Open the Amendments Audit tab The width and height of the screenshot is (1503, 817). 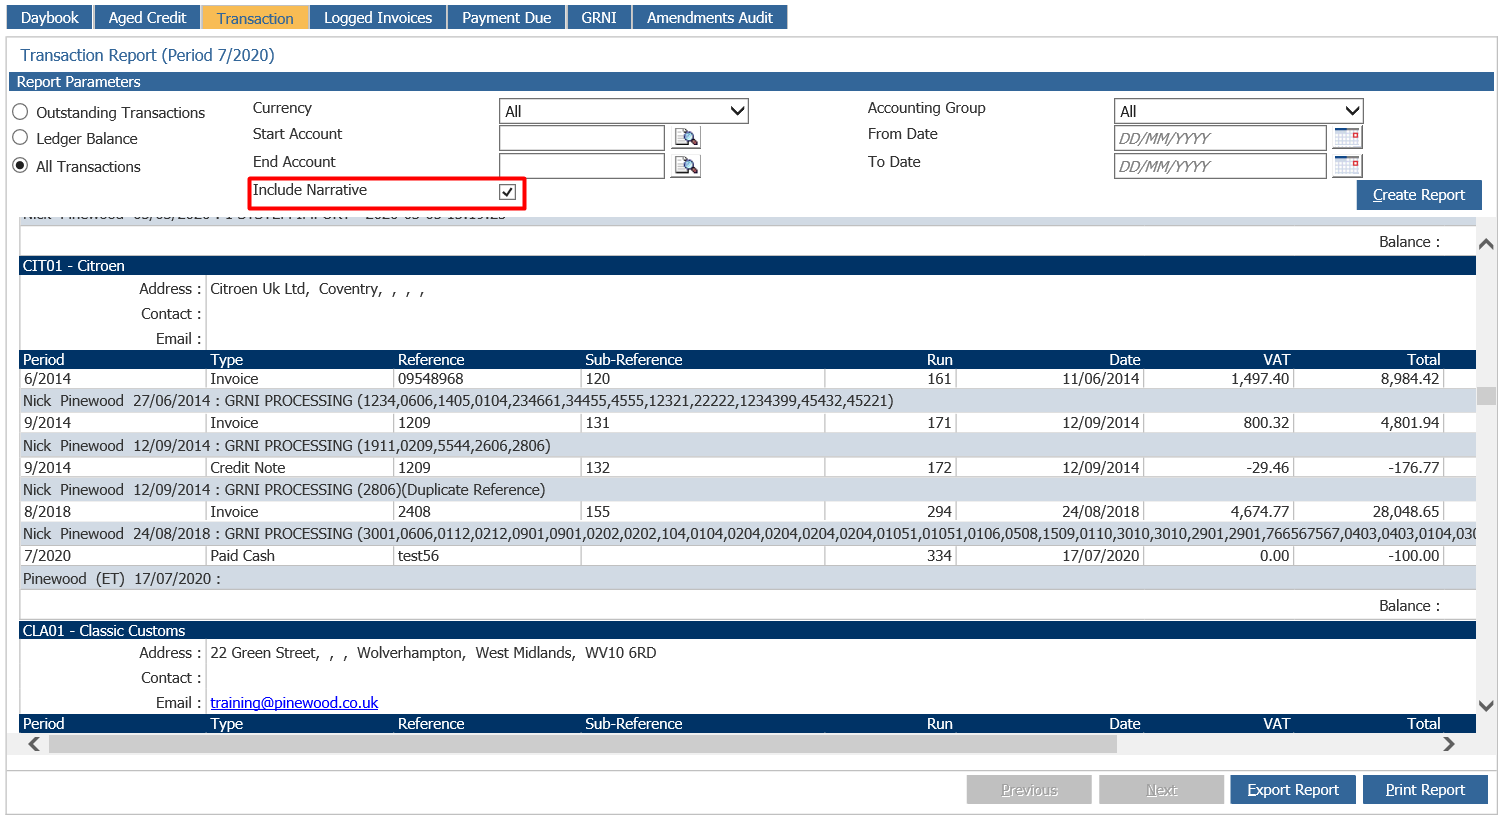709,16
